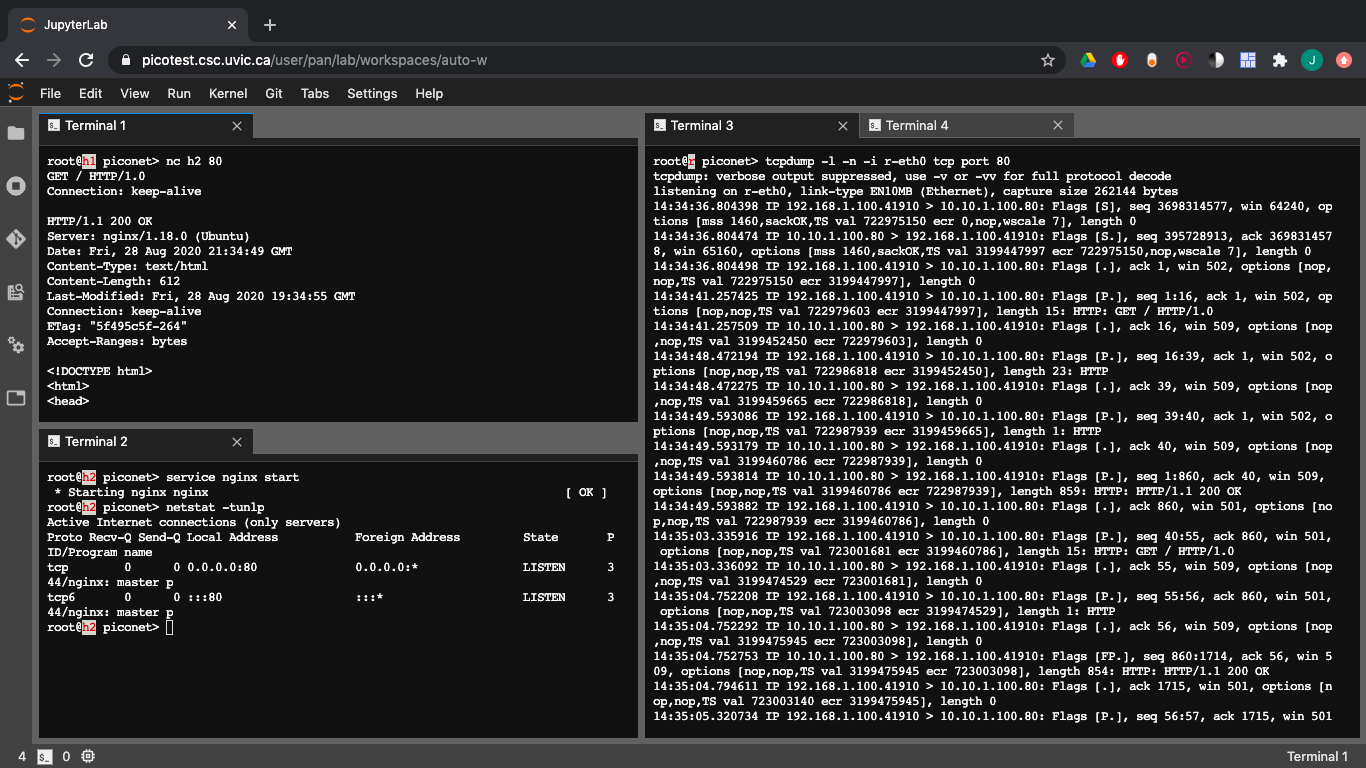1366x768 pixels.
Task: Close the Terminal 2 tab
Action: 237,442
